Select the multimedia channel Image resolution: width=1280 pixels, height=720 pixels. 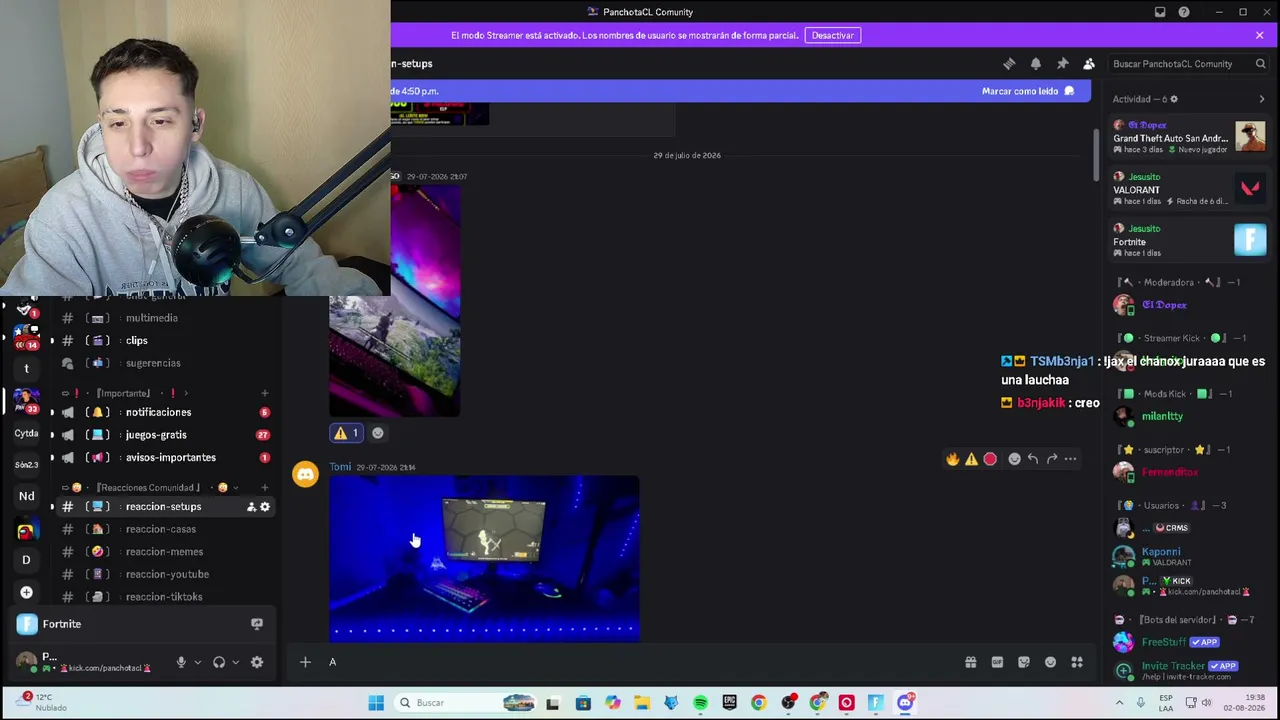click(165, 318)
